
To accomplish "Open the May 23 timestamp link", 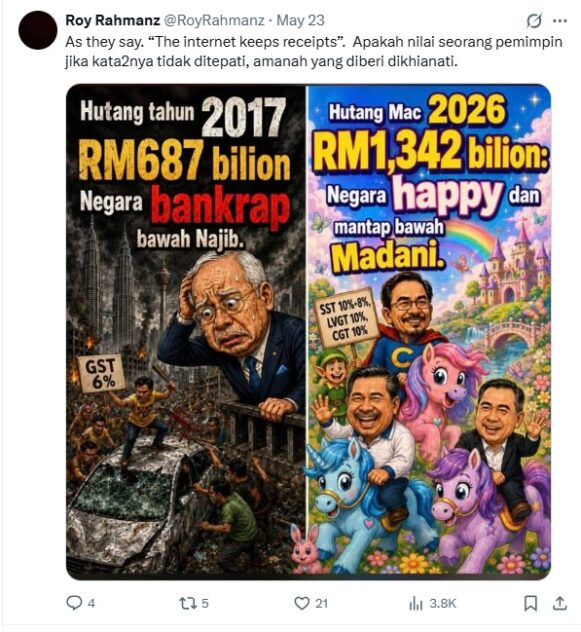I will click(x=300, y=20).
